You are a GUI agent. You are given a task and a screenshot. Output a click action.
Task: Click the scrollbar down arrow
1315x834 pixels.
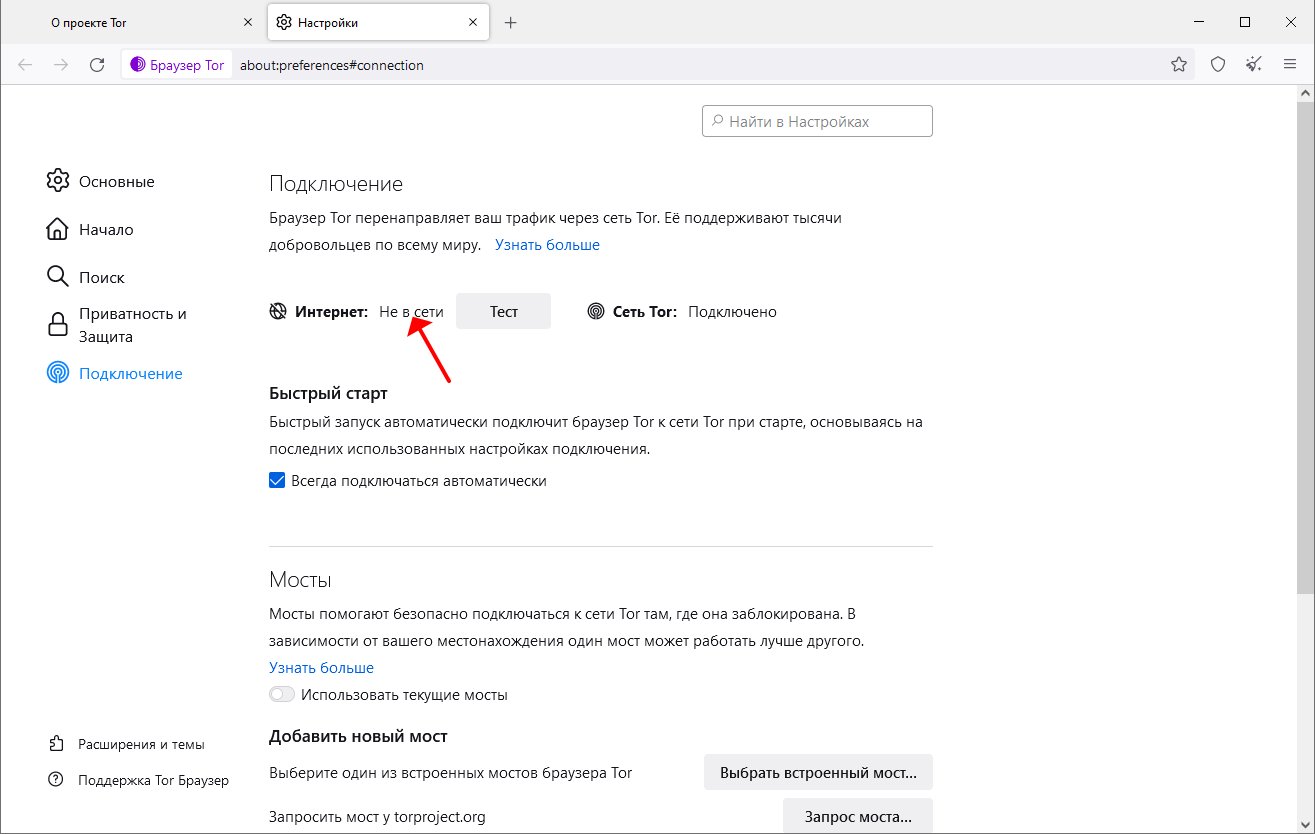1305,823
